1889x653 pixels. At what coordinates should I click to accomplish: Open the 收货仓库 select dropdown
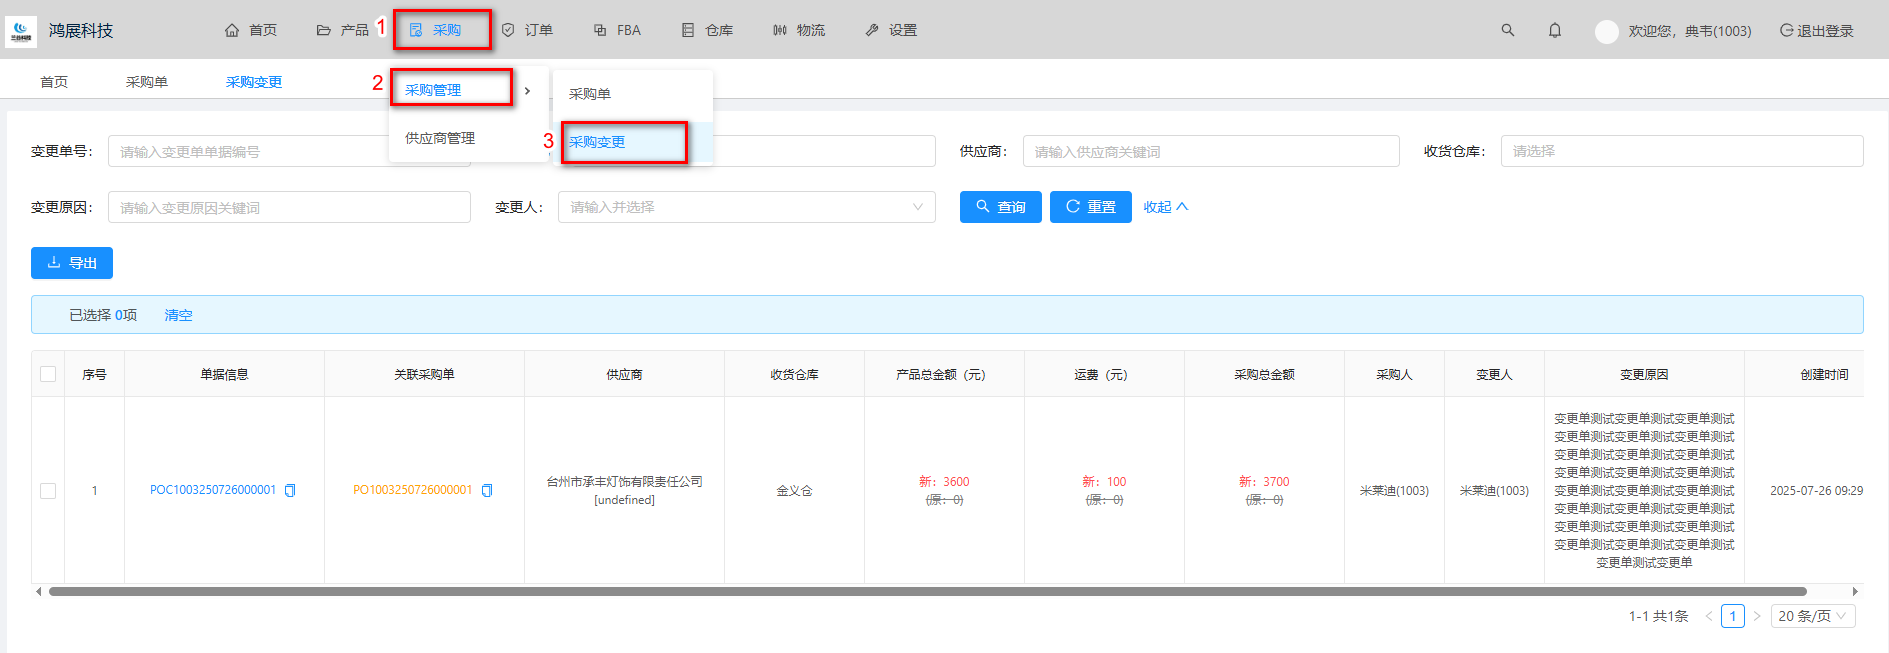click(x=1681, y=151)
